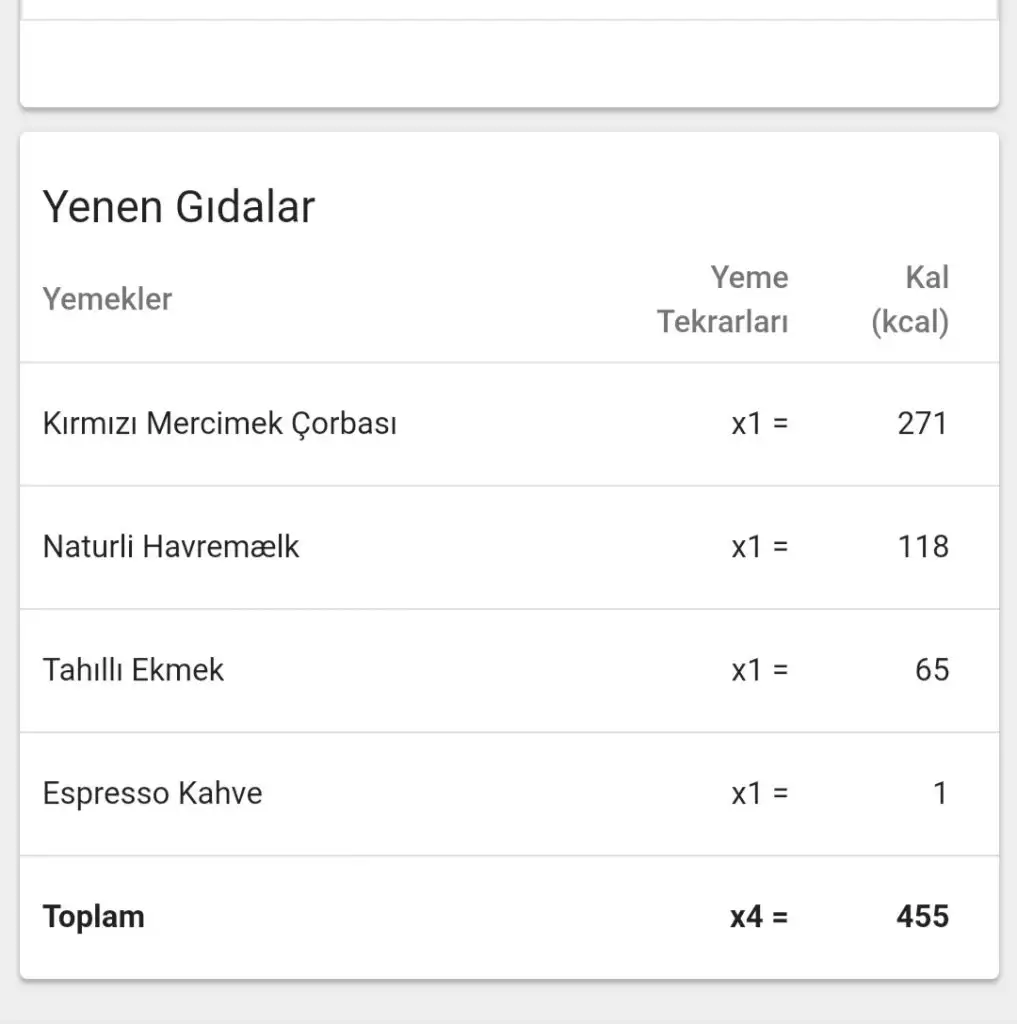Click the Toplam row label
The height and width of the screenshot is (1024, 1017).
(x=93, y=917)
